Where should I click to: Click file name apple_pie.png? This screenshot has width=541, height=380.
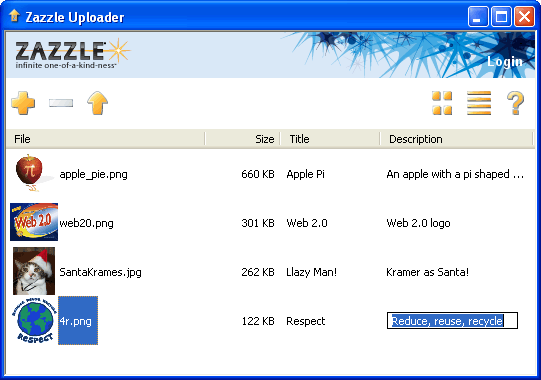pyautogui.click(x=94, y=174)
